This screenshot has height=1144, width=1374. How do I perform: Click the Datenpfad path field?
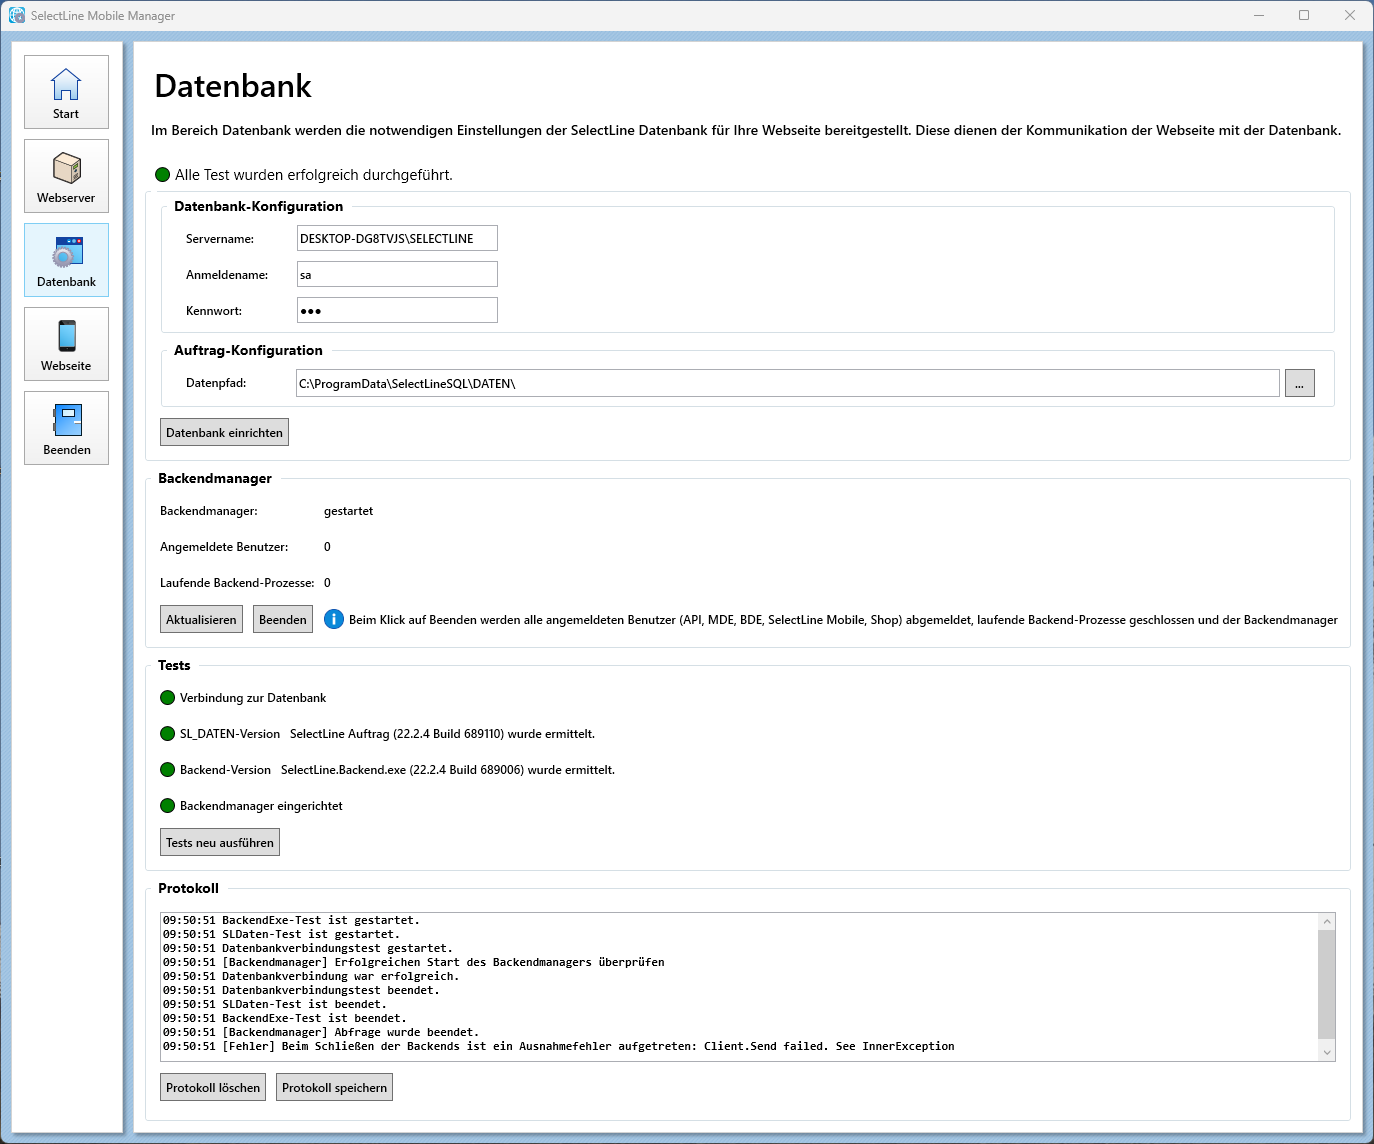tap(788, 383)
